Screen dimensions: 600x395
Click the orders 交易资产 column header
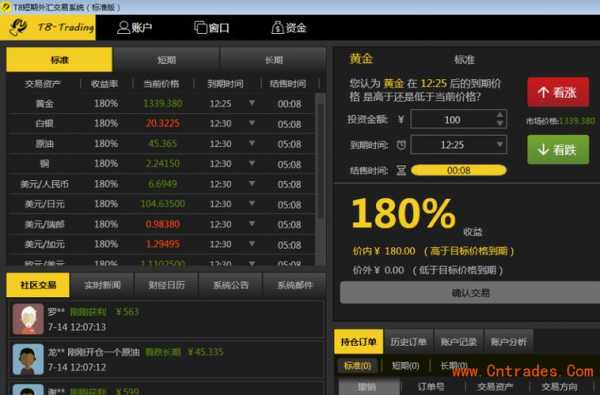495,387
